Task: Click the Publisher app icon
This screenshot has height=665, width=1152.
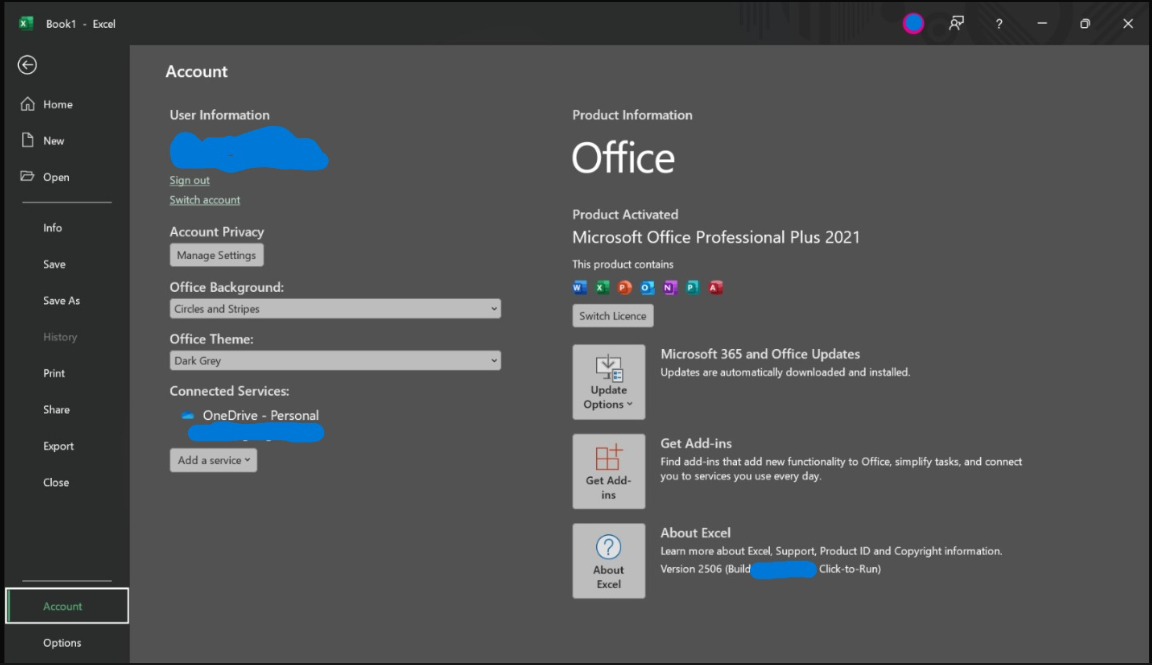Action: (693, 287)
